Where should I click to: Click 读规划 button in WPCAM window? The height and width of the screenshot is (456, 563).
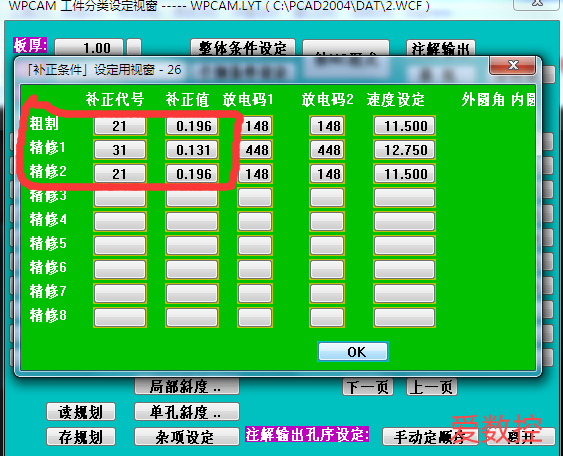(81, 411)
